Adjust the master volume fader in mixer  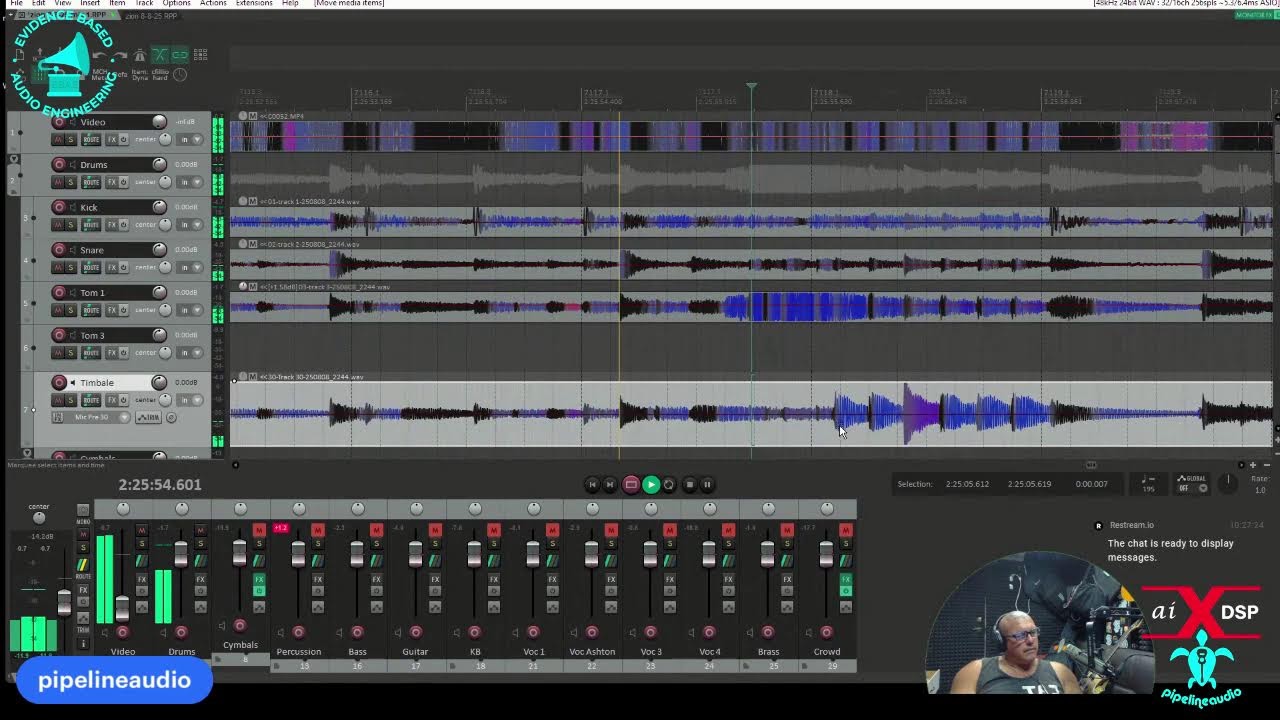click(x=64, y=602)
